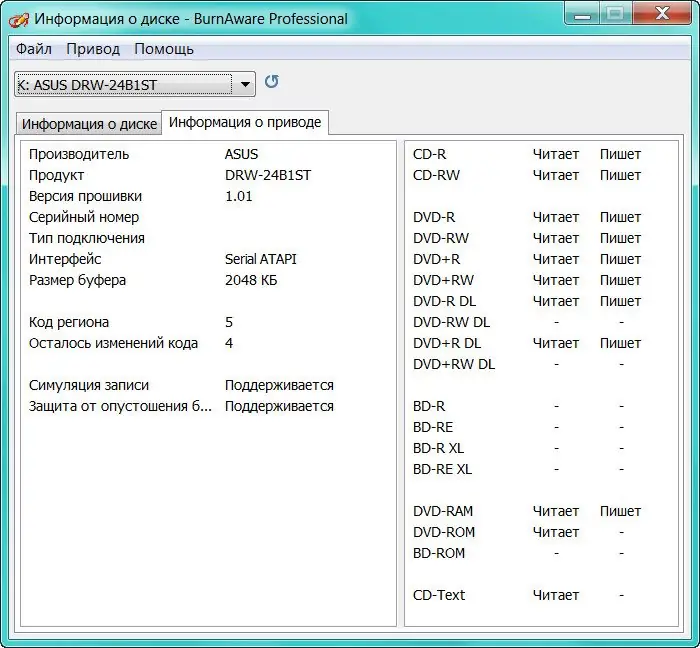Click the Версия прошивки label
This screenshot has height=648, width=700.
pos(85,196)
